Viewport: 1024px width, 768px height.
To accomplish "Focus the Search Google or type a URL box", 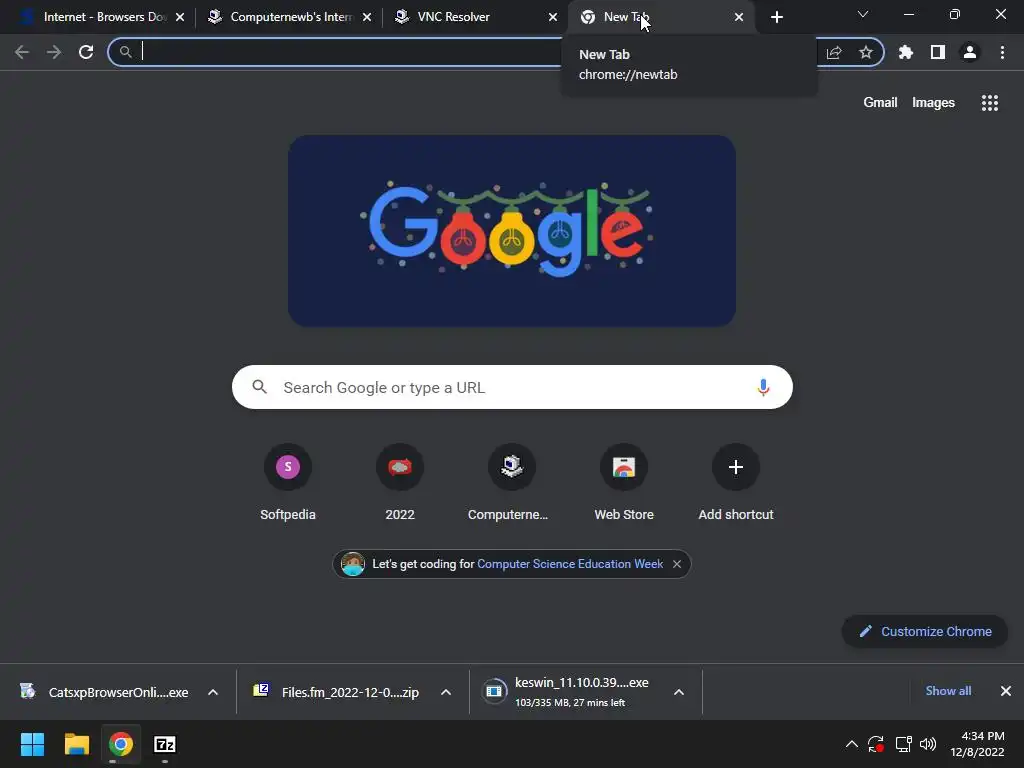I will (512, 387).
